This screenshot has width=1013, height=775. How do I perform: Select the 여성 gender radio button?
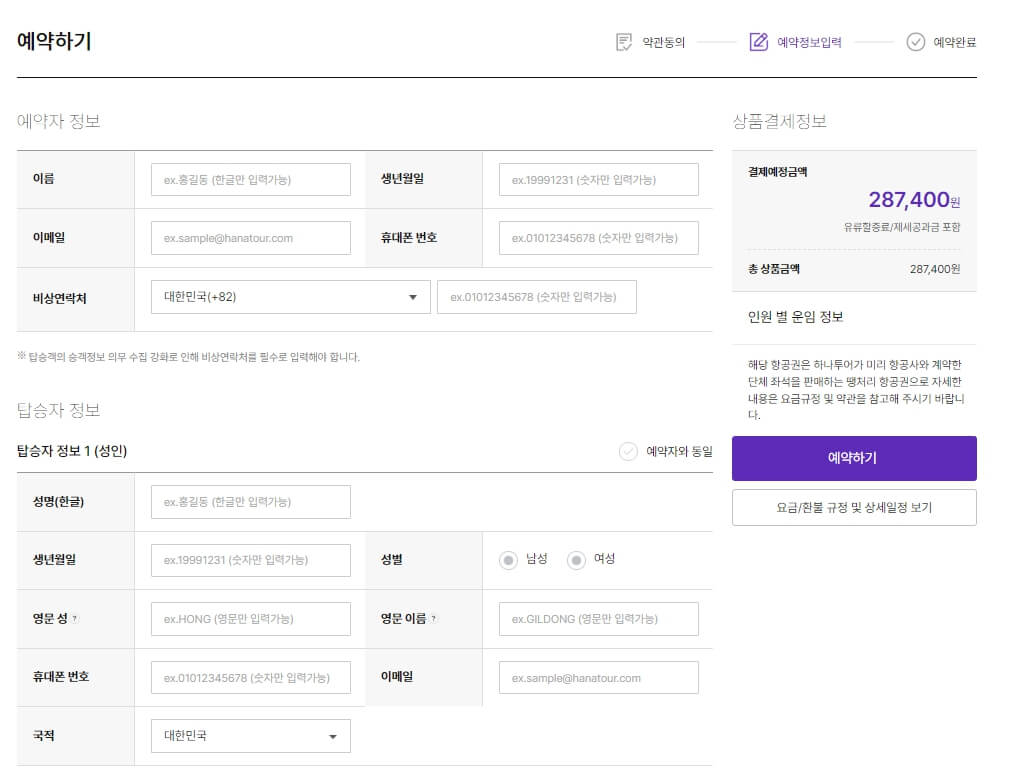click(x=577, y=560)
